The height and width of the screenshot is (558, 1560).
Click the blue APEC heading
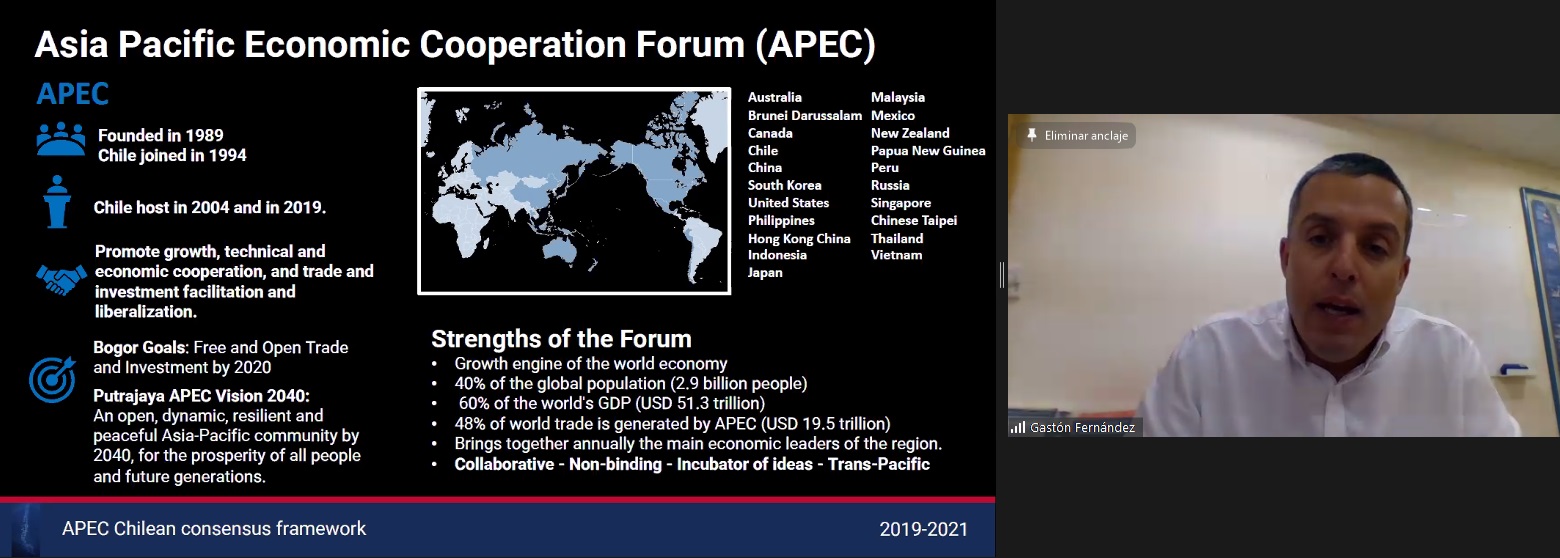tap(72, 95)
